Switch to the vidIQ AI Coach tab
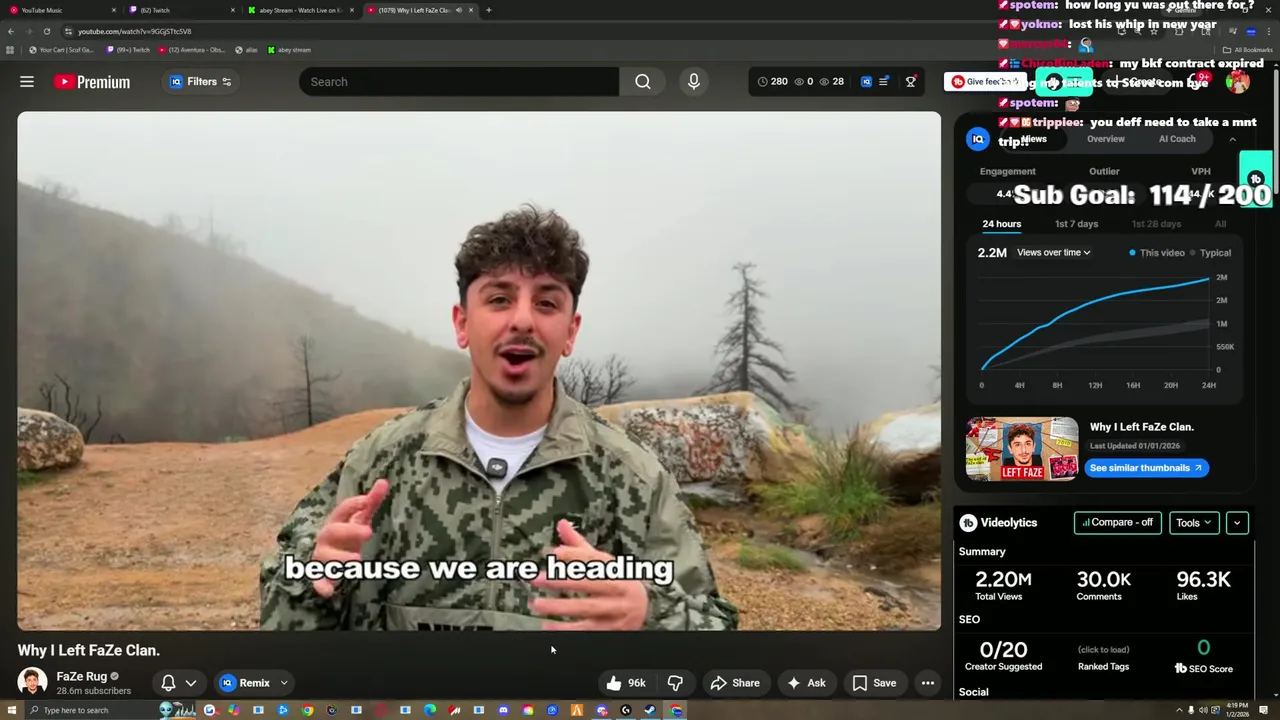 click(x=1177, y=139)
